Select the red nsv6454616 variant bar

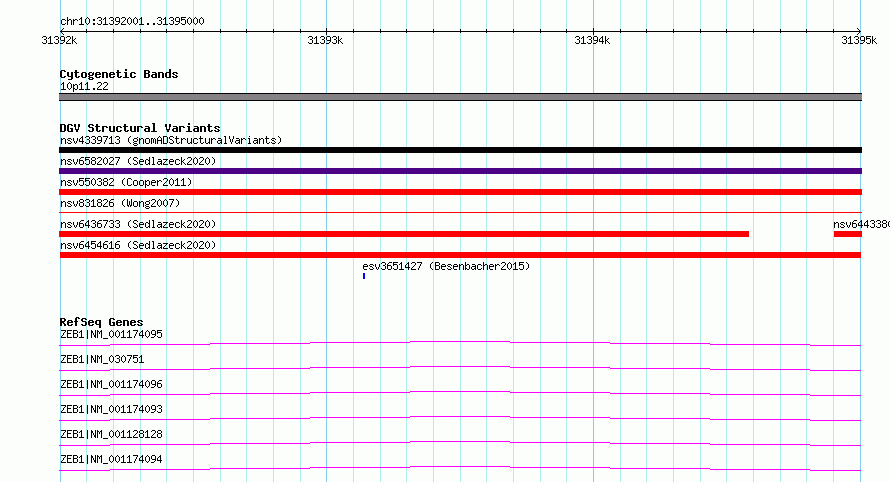pyautogui.click(x=460, y=255)
